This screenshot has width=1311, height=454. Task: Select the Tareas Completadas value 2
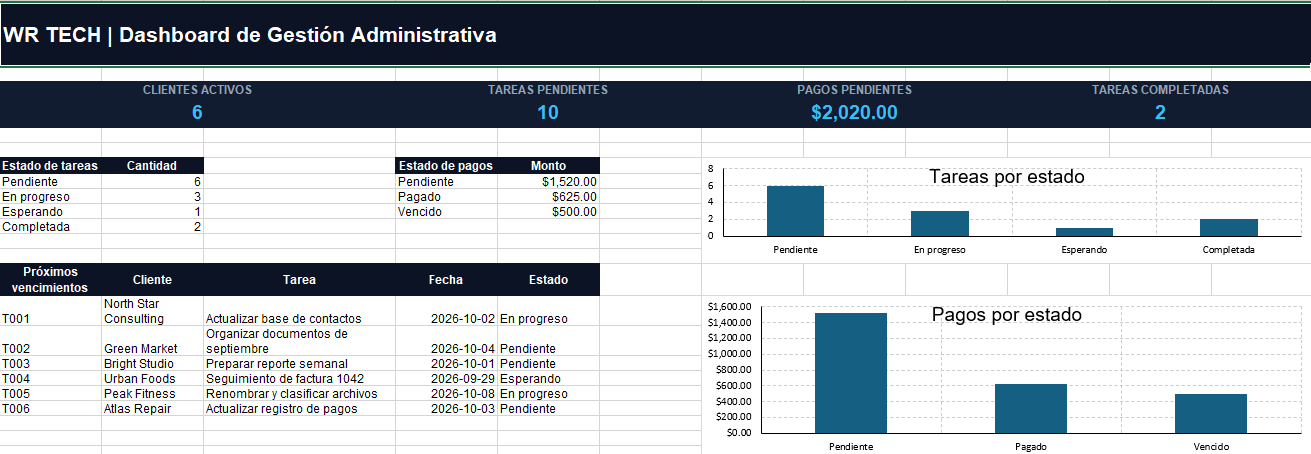[x=1160, y=112]
